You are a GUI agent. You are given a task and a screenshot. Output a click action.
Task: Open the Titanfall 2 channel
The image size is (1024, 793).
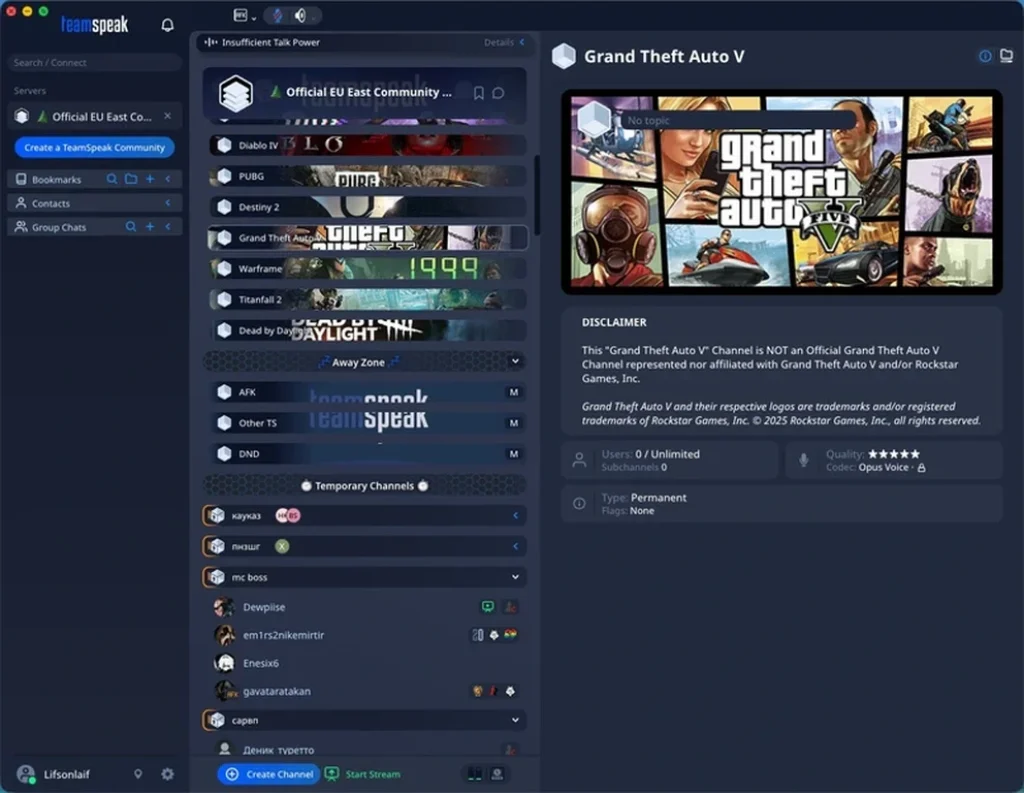click(368, 299)
